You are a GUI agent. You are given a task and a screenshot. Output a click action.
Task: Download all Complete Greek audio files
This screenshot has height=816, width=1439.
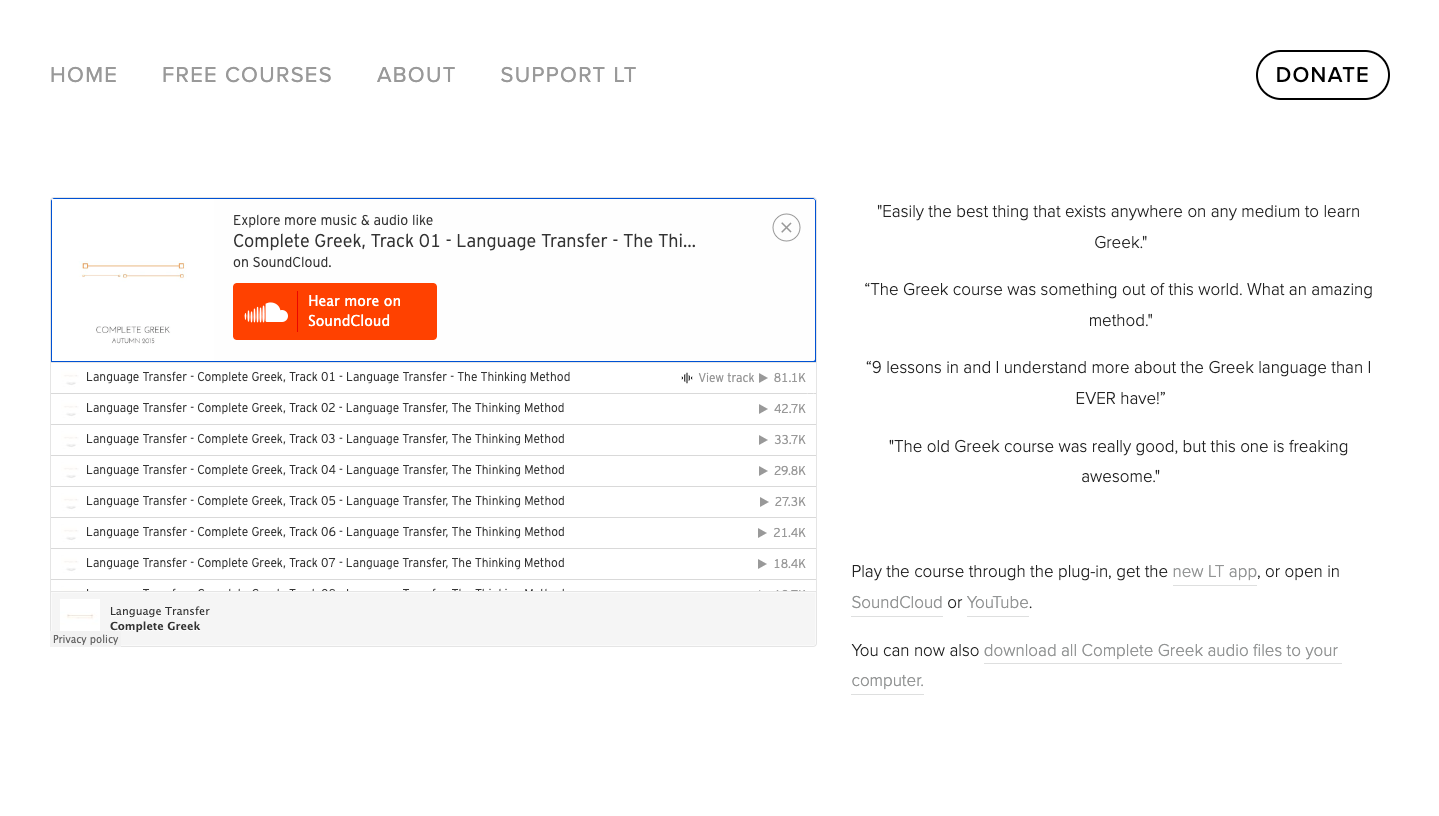click(1160, 651)
